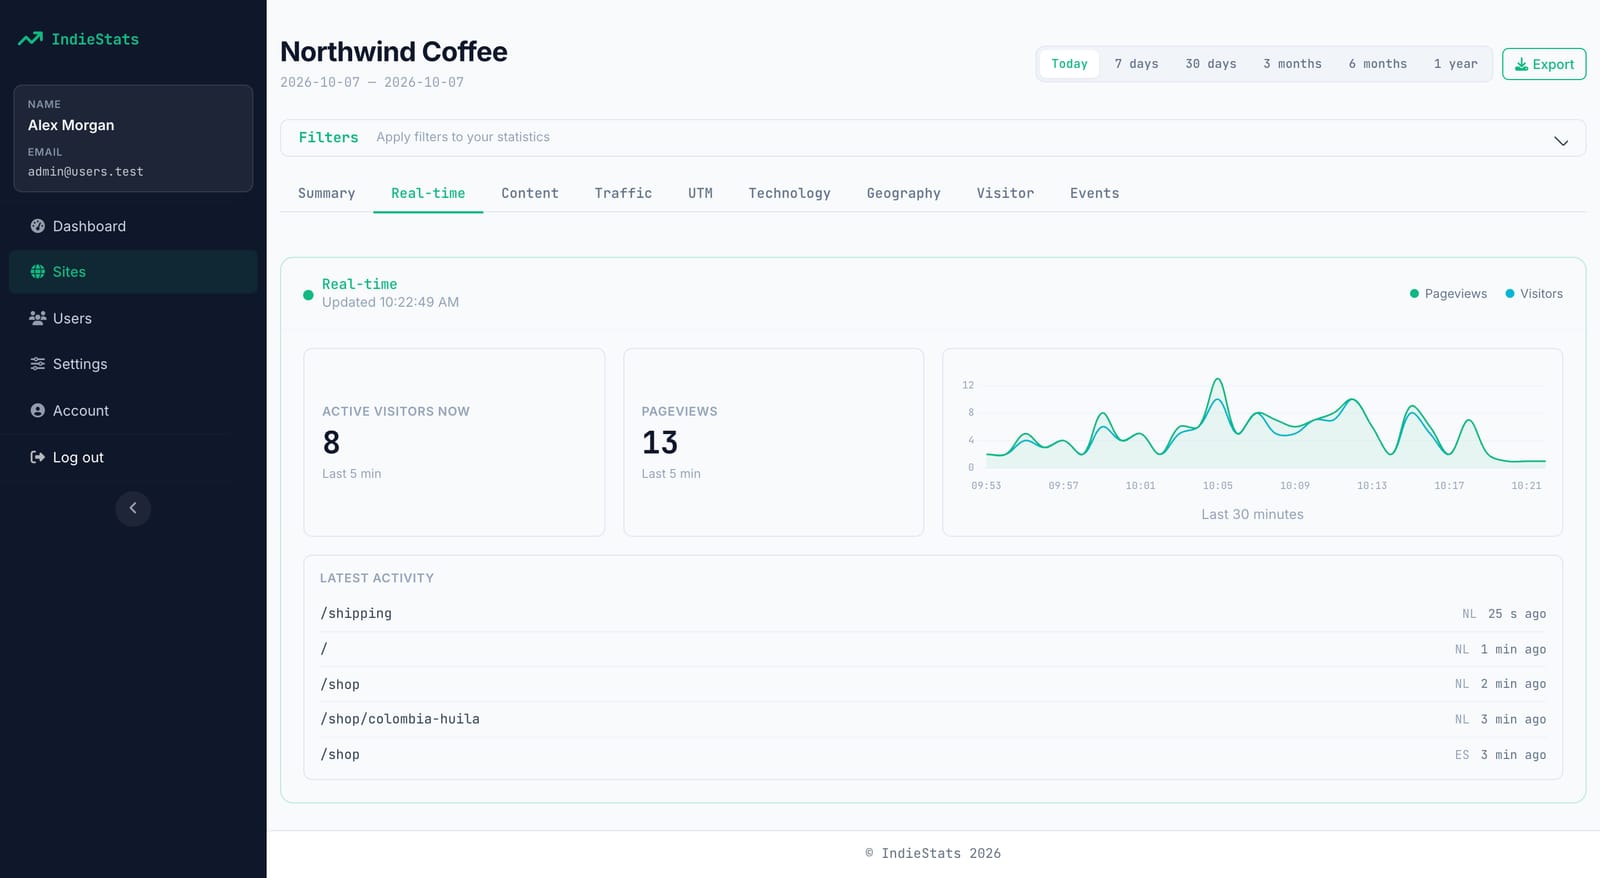The height and width of the screenshot is (878, 1600).
Task: Click the Filters label
Action: pyautogui.click(x=328, y=138)
